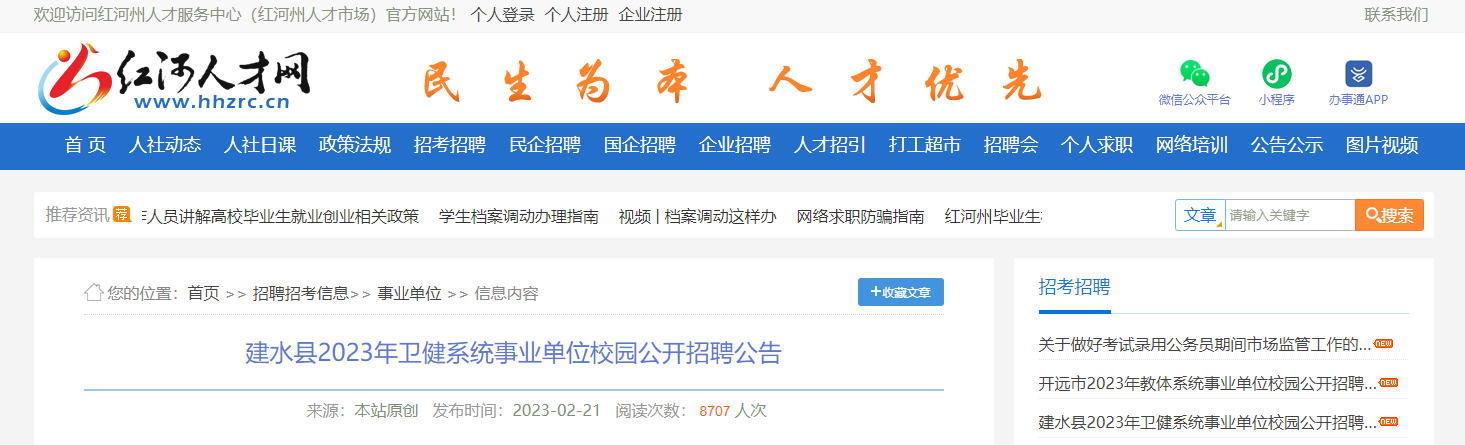
Task: Click 首页 in the breadcrumb
Action: pyautogui.click(x=203, y=293)
